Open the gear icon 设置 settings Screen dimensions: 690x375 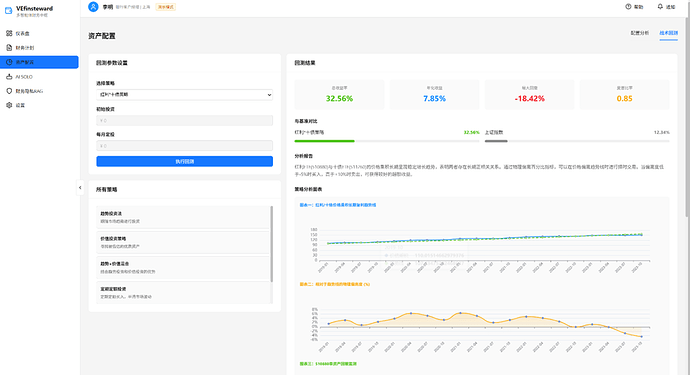point(9,105)
